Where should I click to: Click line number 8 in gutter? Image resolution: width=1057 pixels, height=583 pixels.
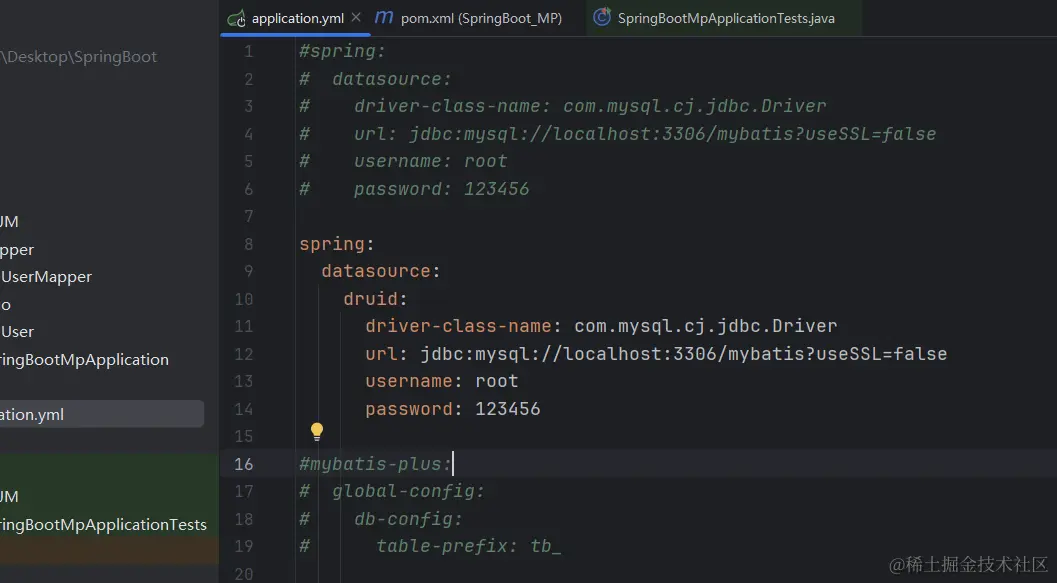[249, 244]
